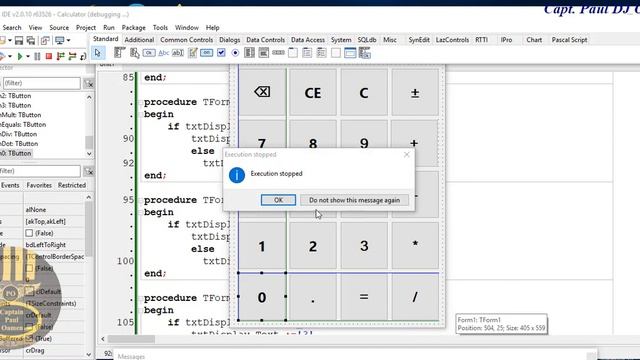The image size is (640, 360).
Task: Switch to the Common Controls tab
Action: [187, 40]
